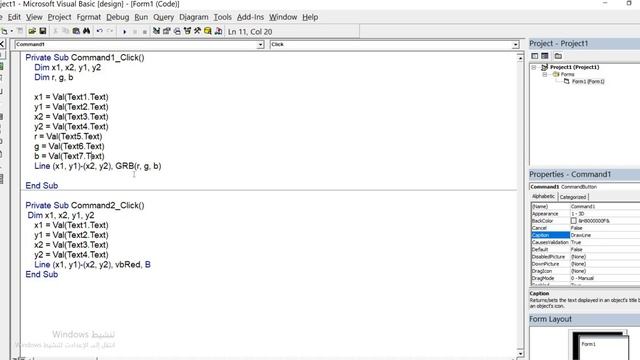Click the Paste icon in the toolbar
Screen dimensions: 640x360
[x=76, y=31]
